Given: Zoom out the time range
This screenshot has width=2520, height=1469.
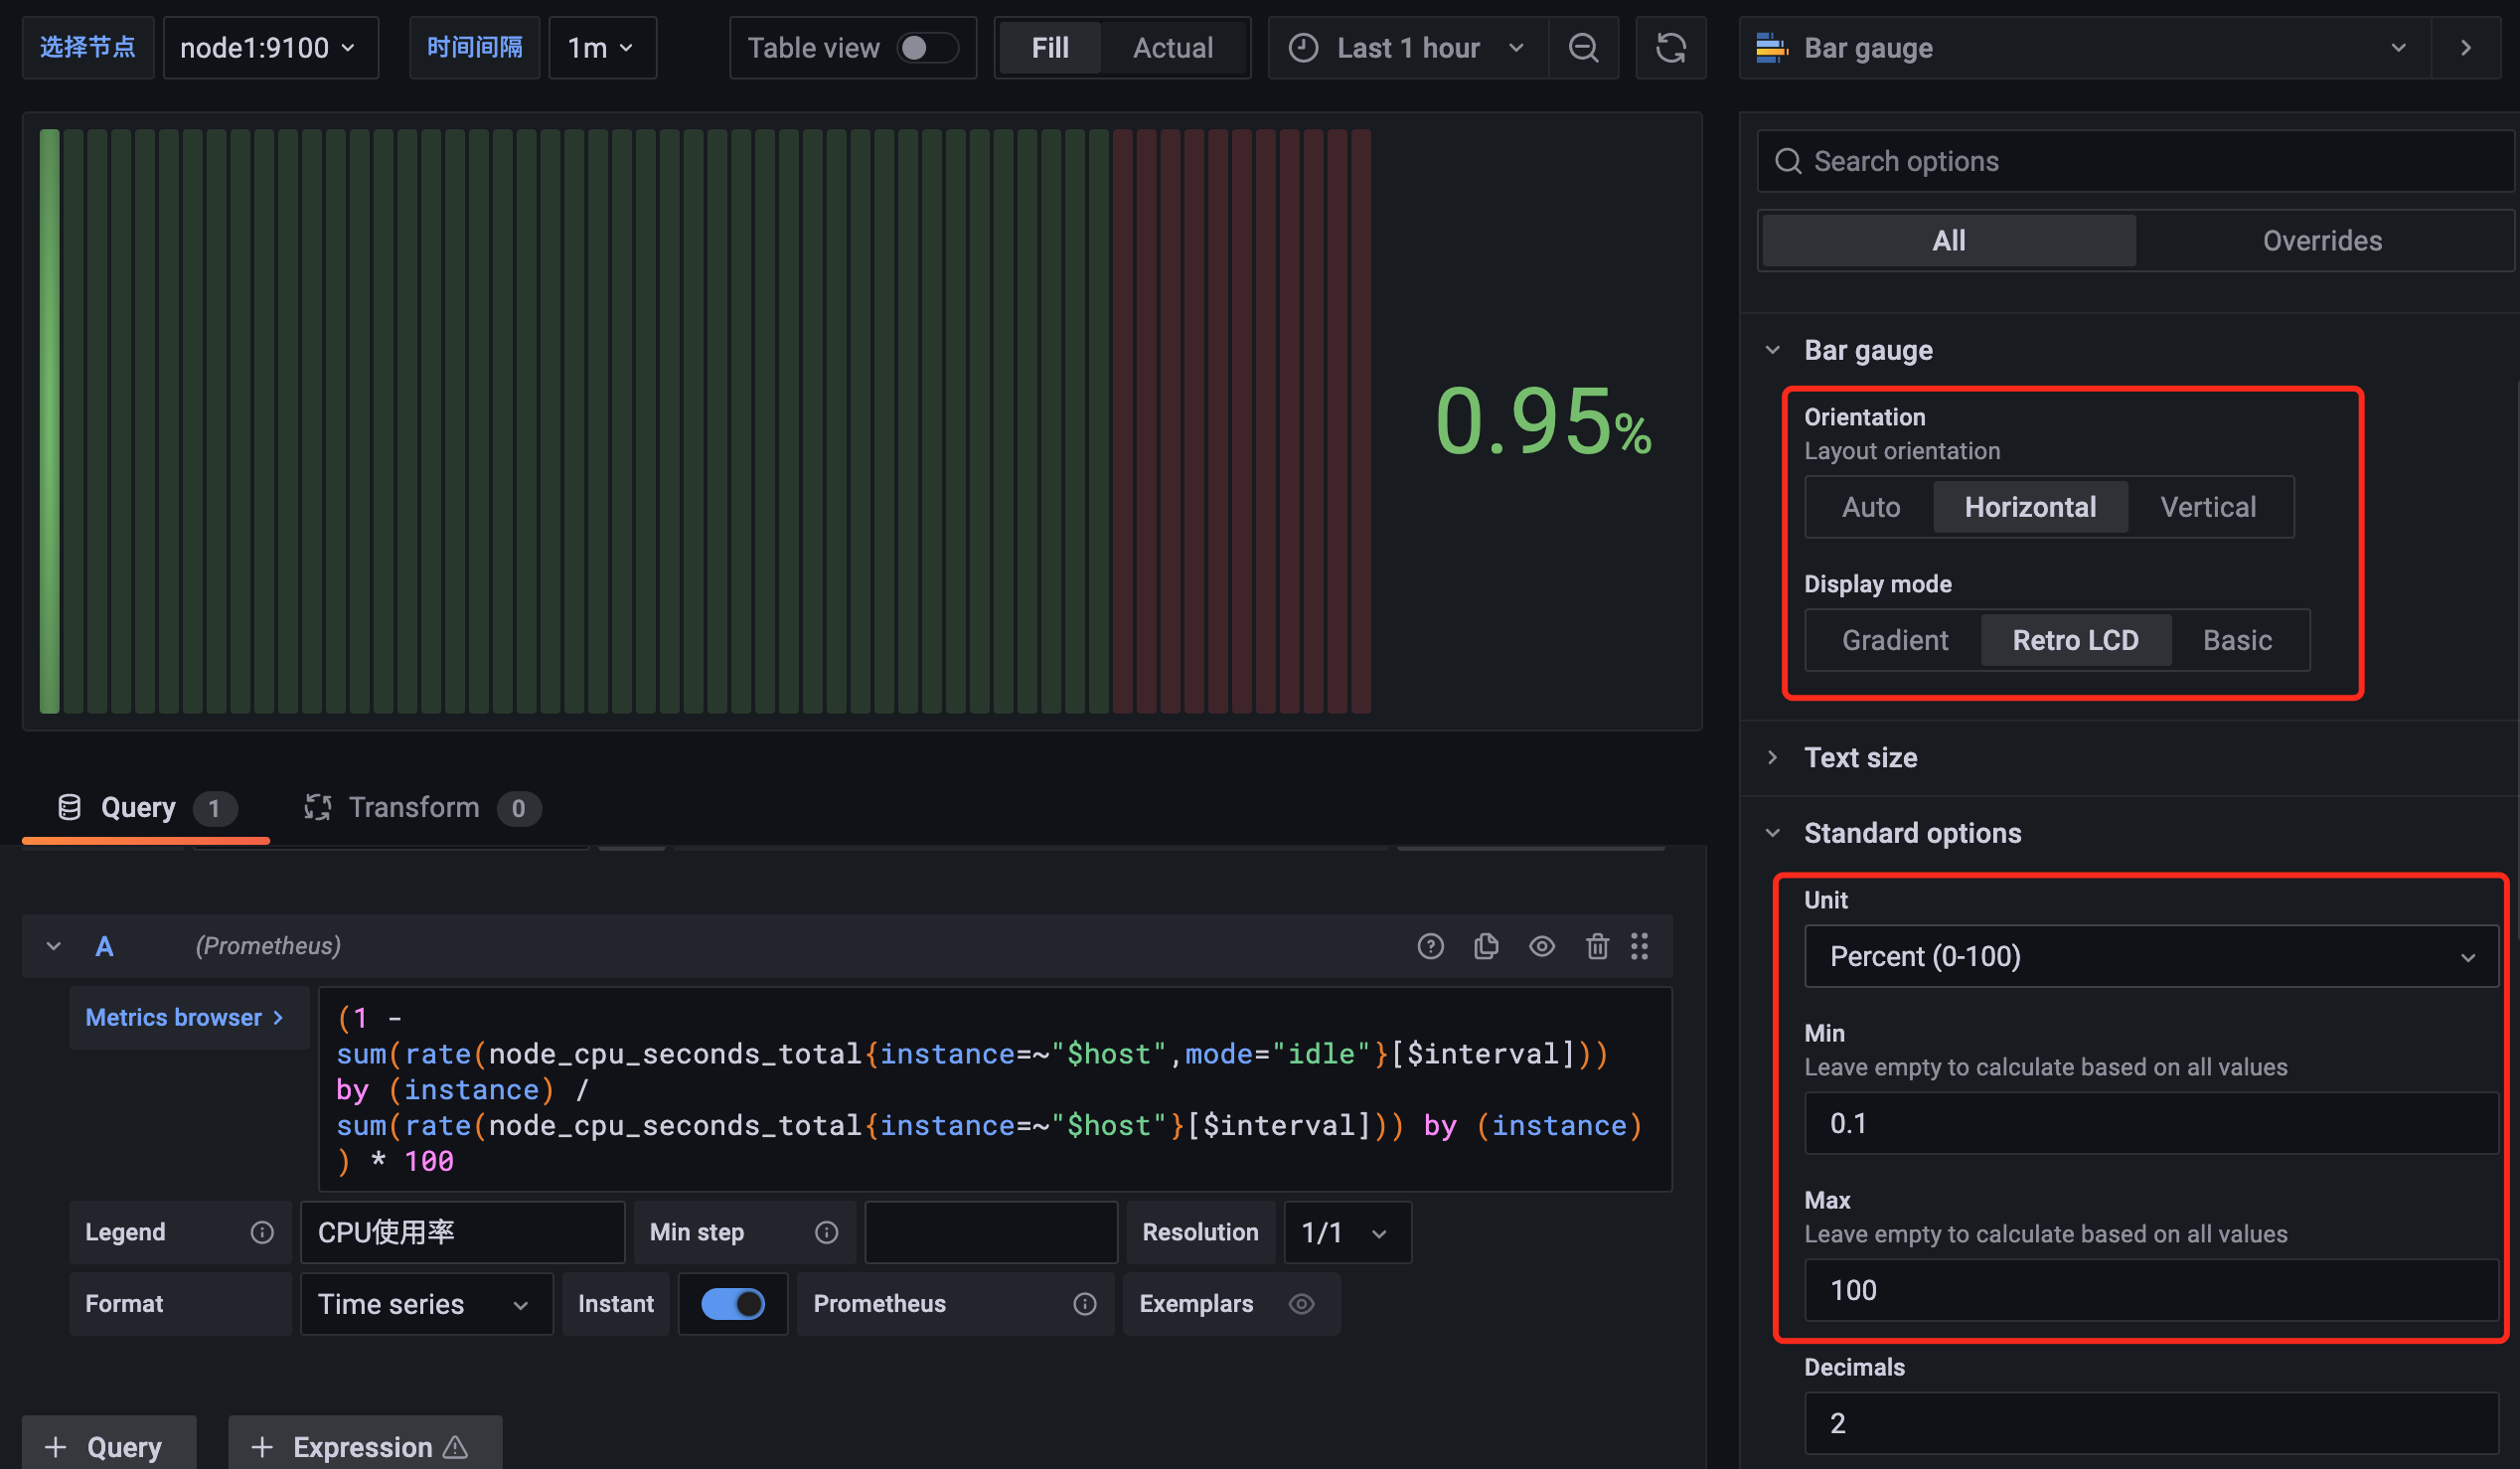Looking at the screenshot, I should [x=1583, y=47].
